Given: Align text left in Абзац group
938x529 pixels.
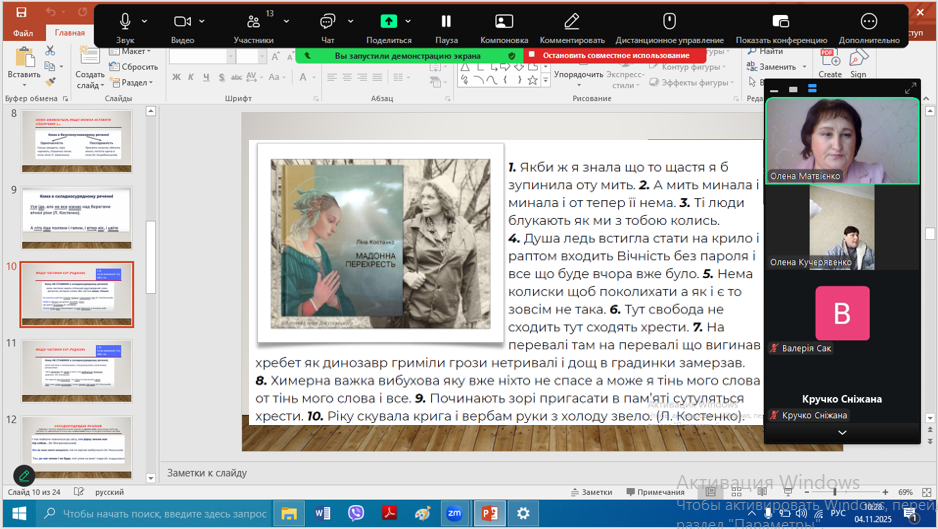Looking at the screenshot, I should coord(332,77).
